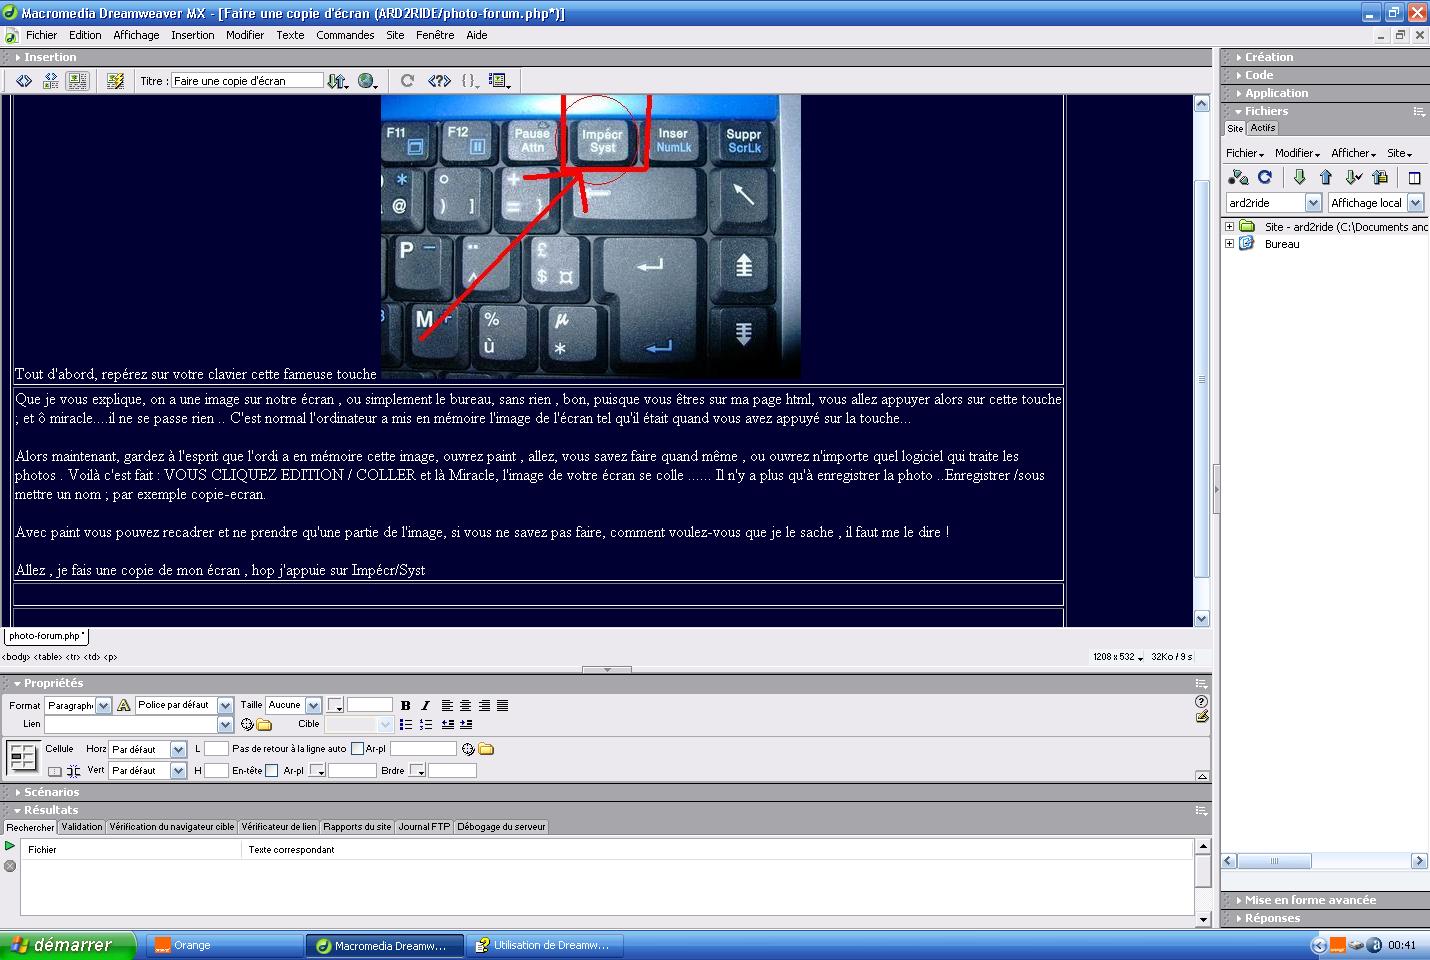Merge selected cells icon

coord(55,771)
